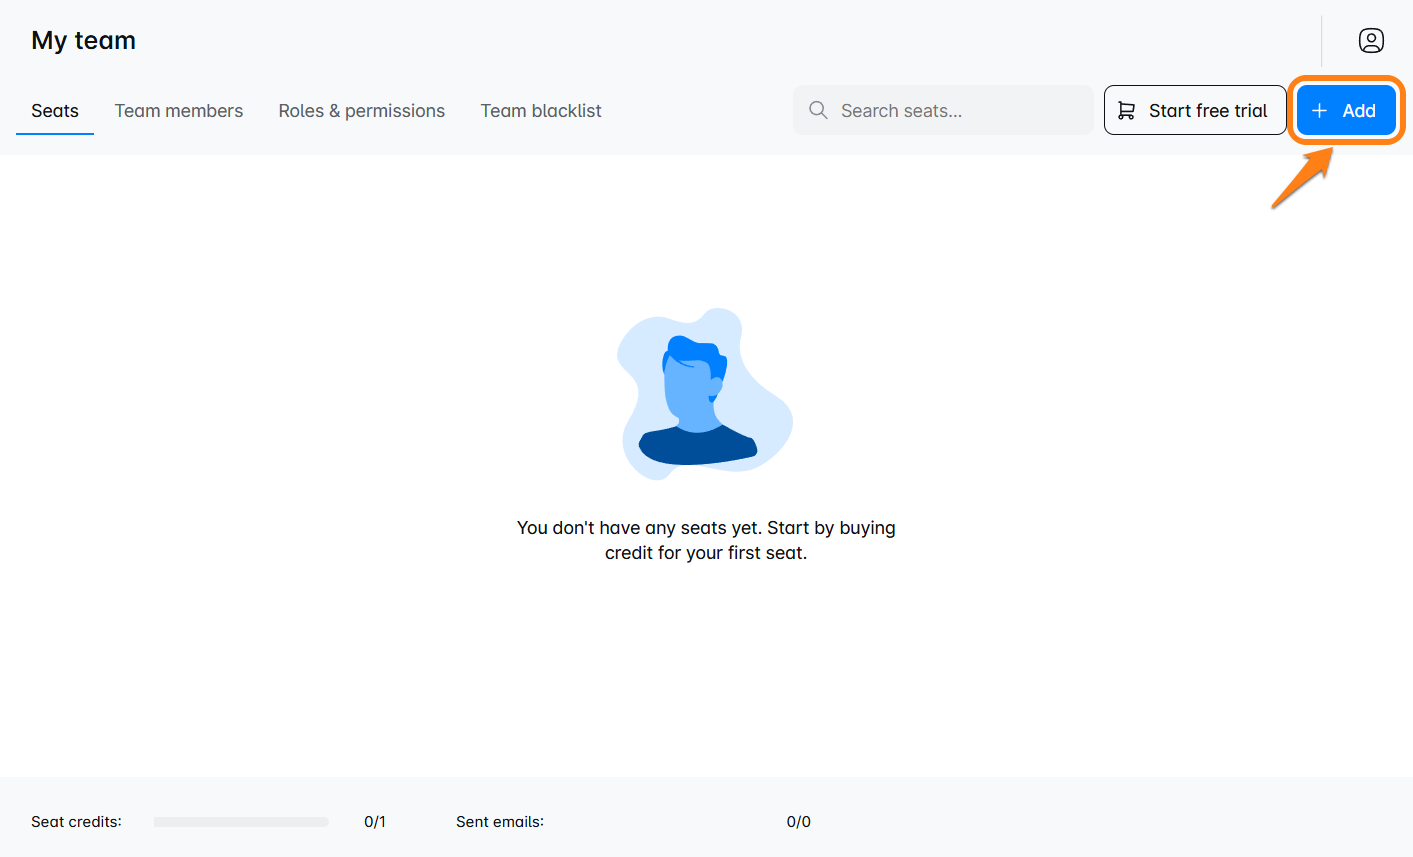Image resolution: width=1413 pixels, height=857 pixels.
Task: Click the orange arrow pointing at Add
Action: tap(1301, 180)
